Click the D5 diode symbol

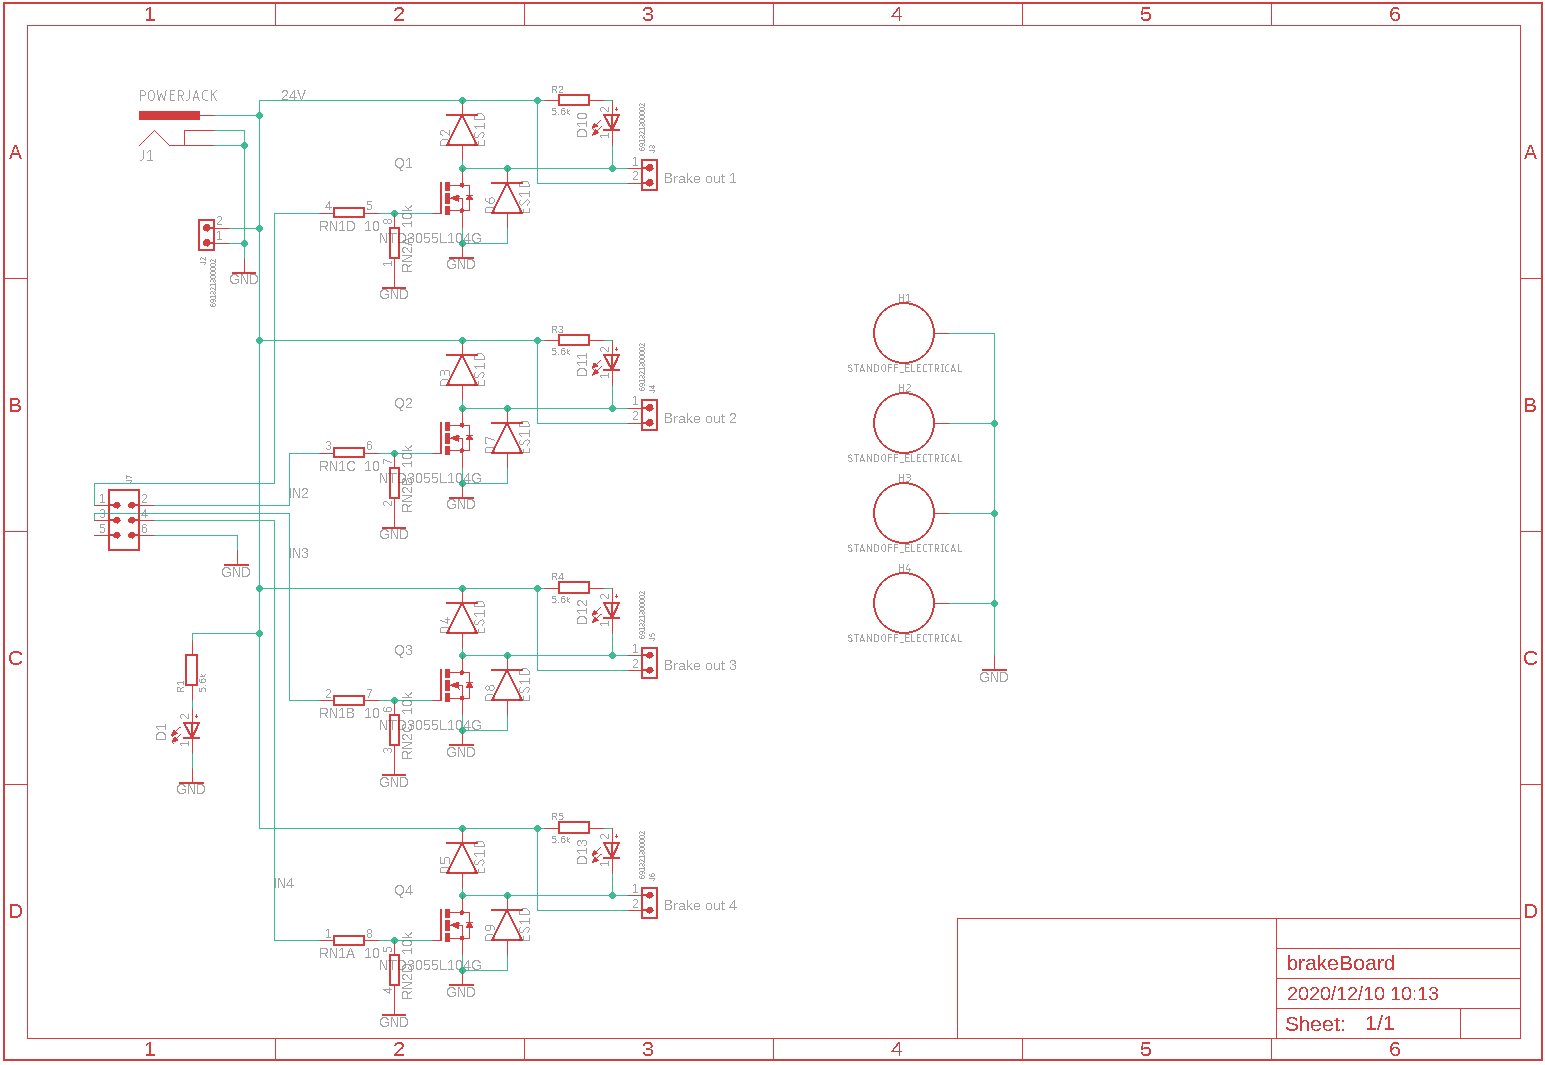coord(462,857)
